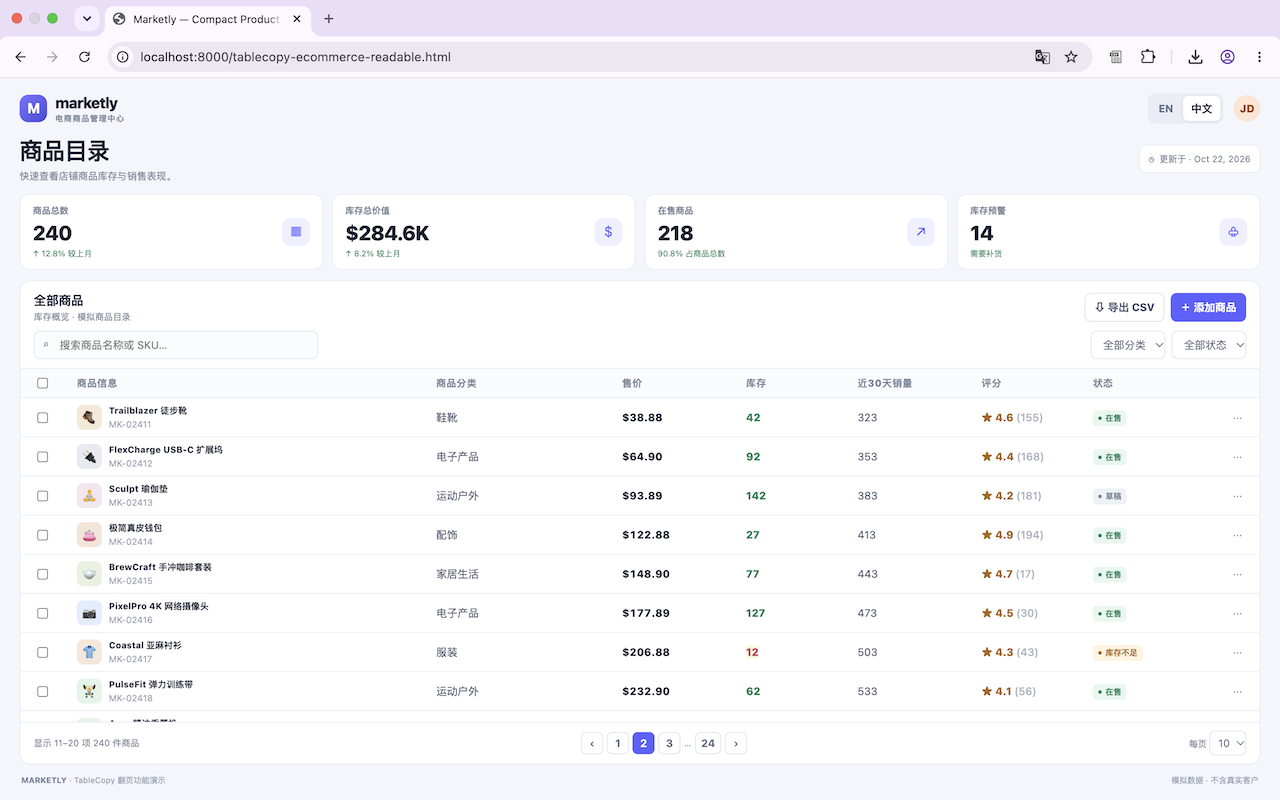Click the Google Translate icon in address bar
1280x800 pixels.
[x=1042, y=57]
